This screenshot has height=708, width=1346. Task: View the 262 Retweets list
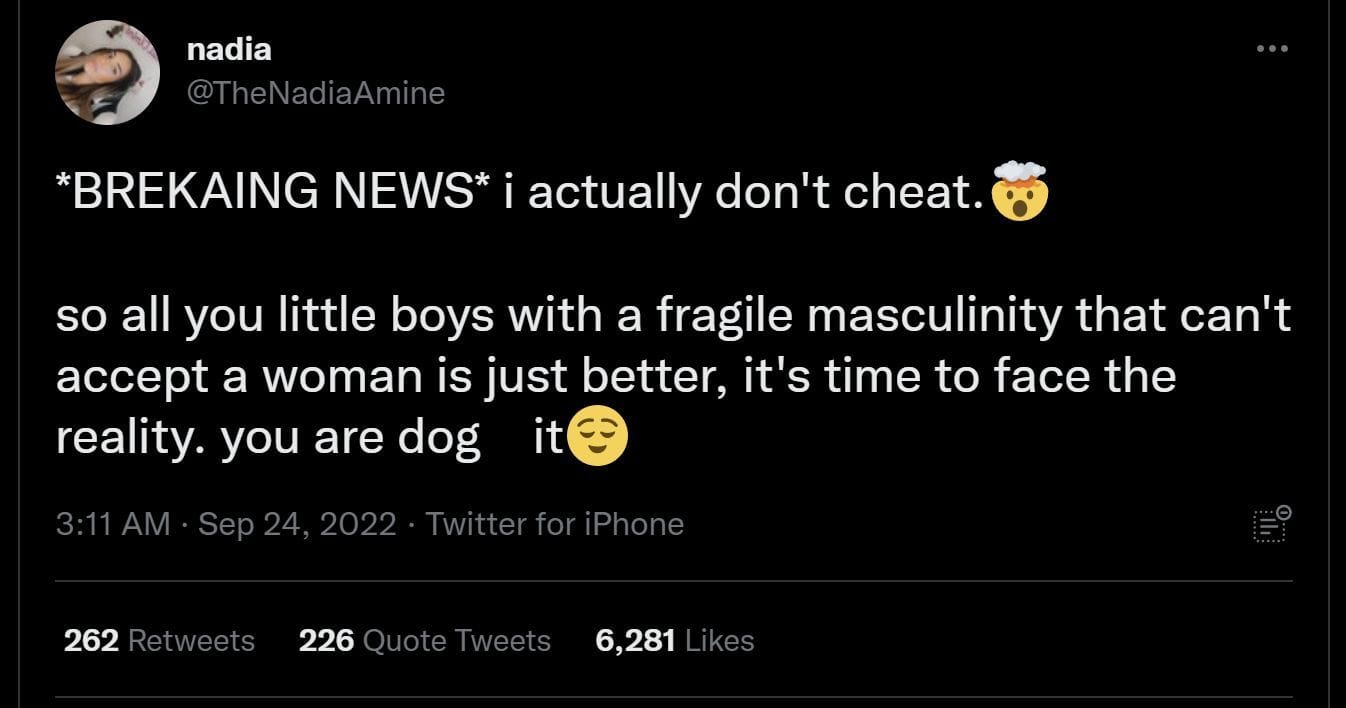point(158,640)
